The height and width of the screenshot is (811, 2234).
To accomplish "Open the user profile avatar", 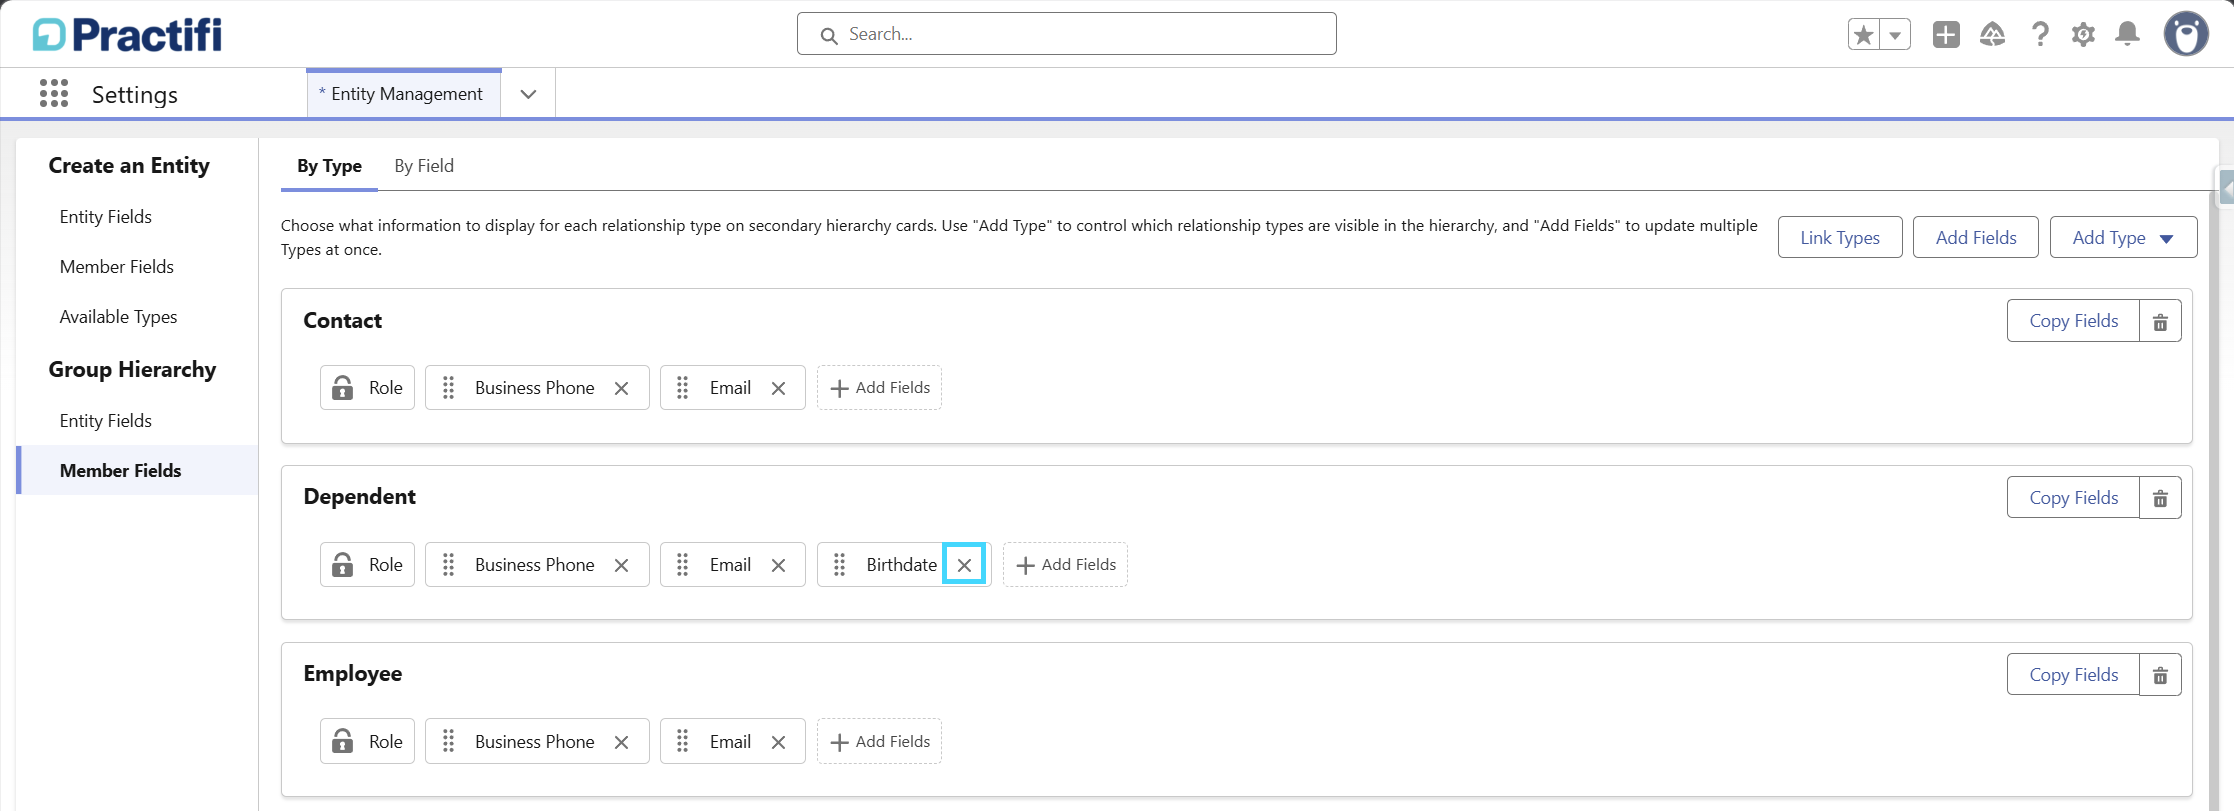I will [x=2186, y=34].
